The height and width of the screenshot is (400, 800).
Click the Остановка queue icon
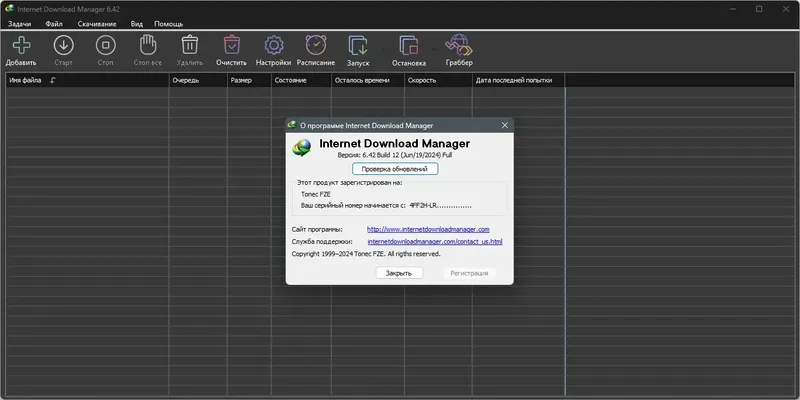coord(409,45)
